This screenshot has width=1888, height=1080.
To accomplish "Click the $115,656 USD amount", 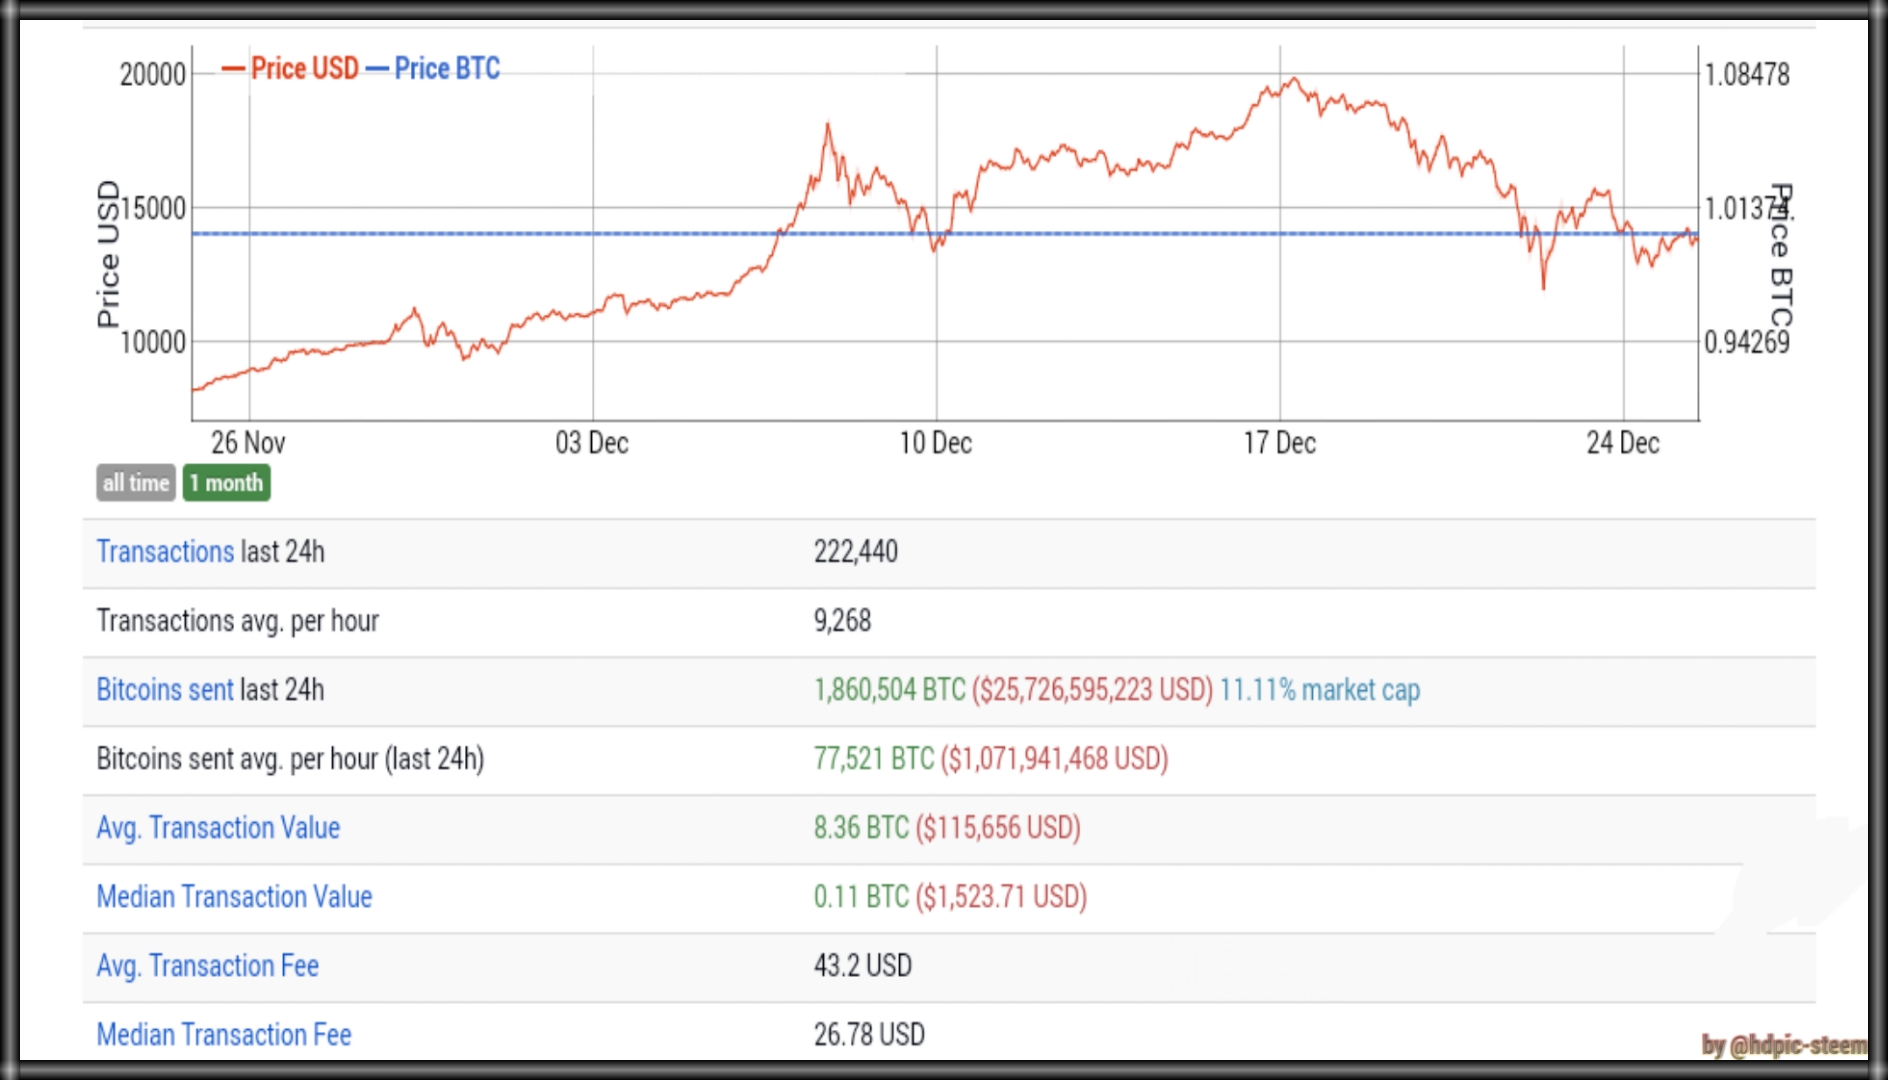I will pyautogui.click(x=998, y=828).
